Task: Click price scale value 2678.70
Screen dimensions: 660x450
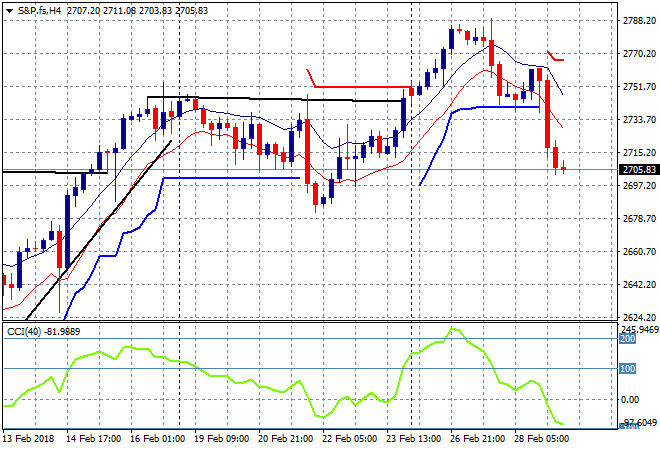Action: (639, 218)
